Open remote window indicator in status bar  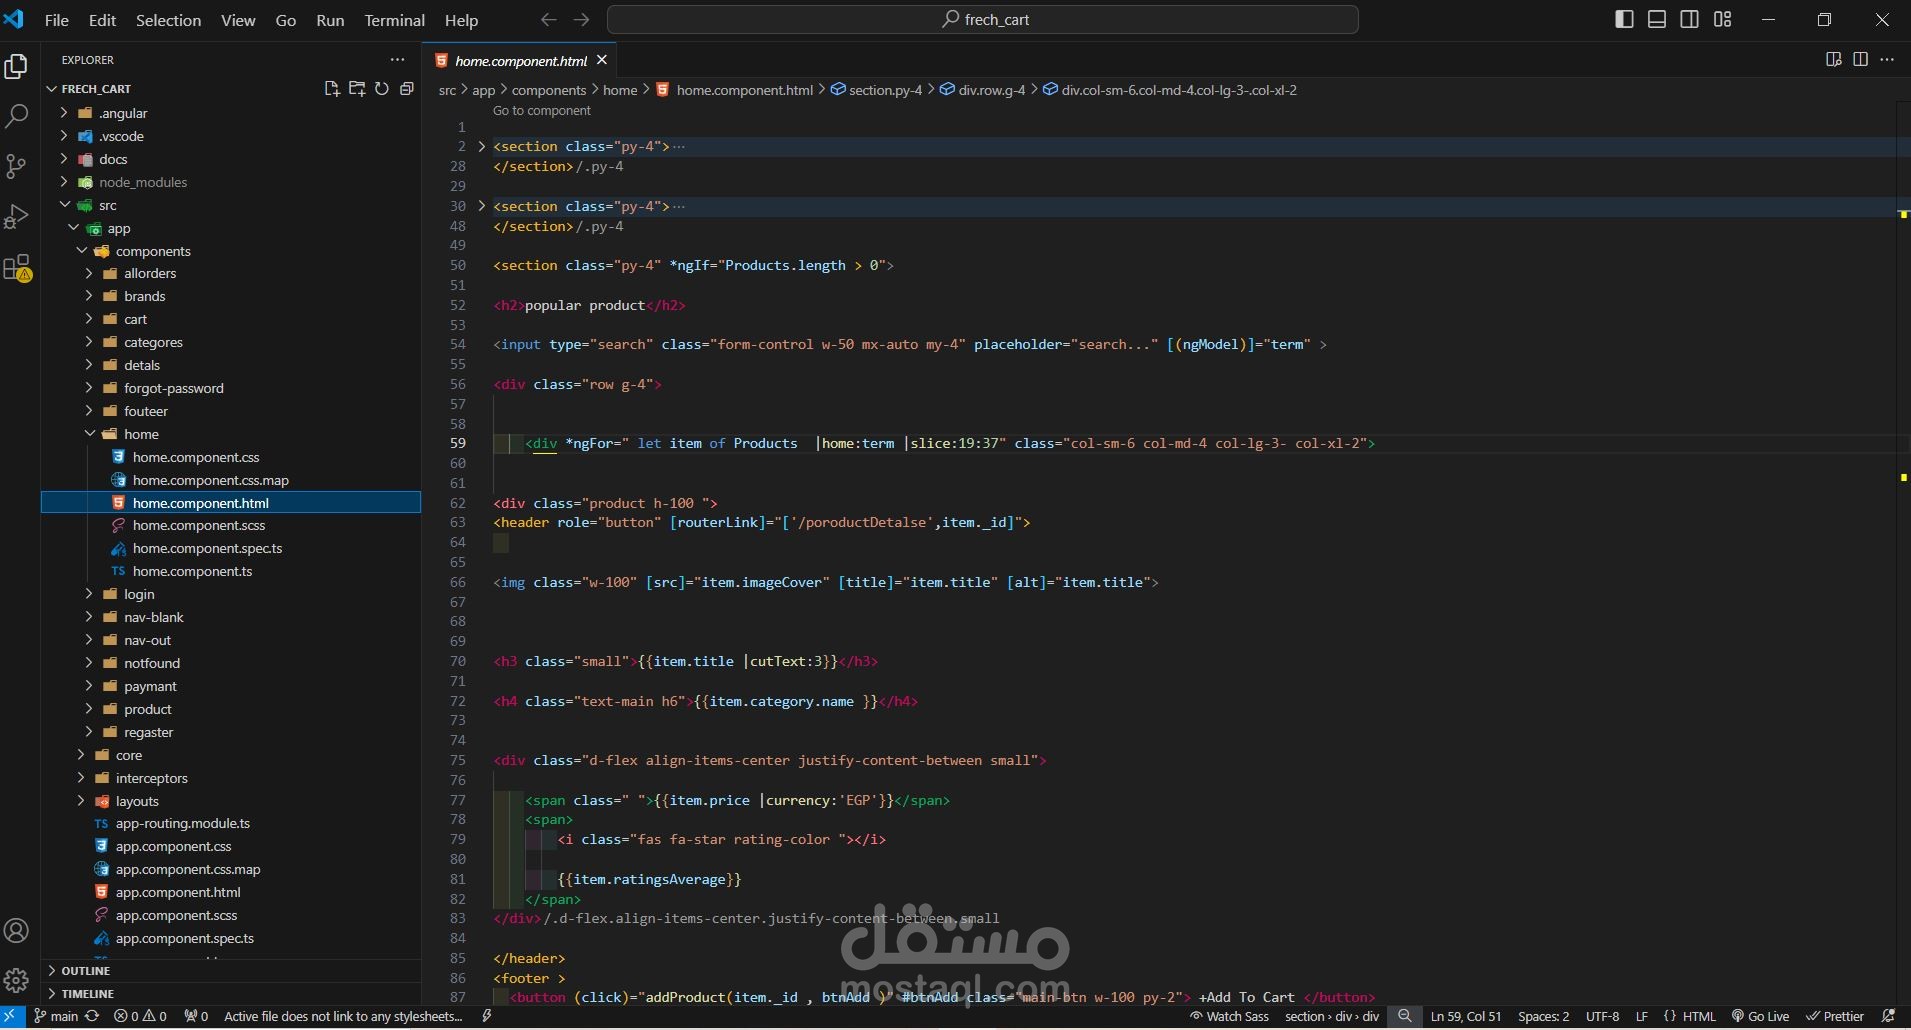click(12, 1016)
